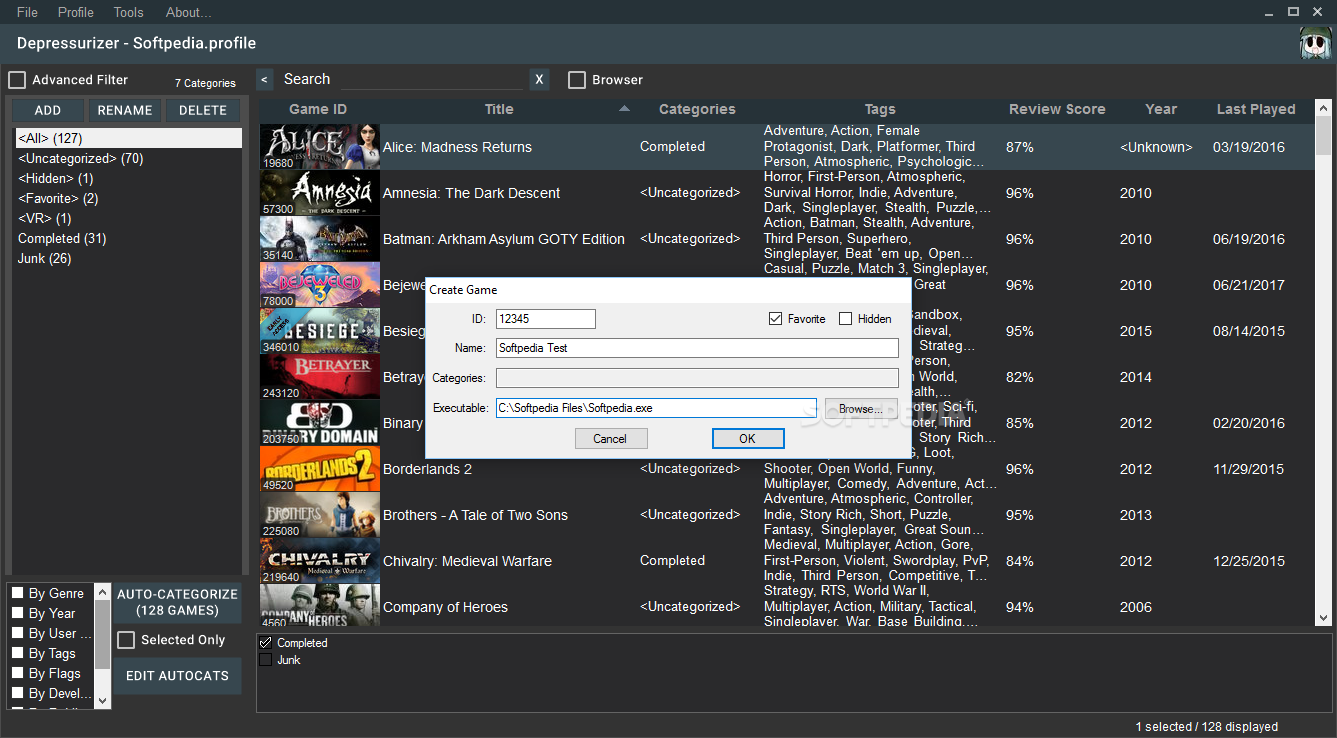
Task: Uncheck Favorite in Create Game dialog
Action: (x=775, y=319)
